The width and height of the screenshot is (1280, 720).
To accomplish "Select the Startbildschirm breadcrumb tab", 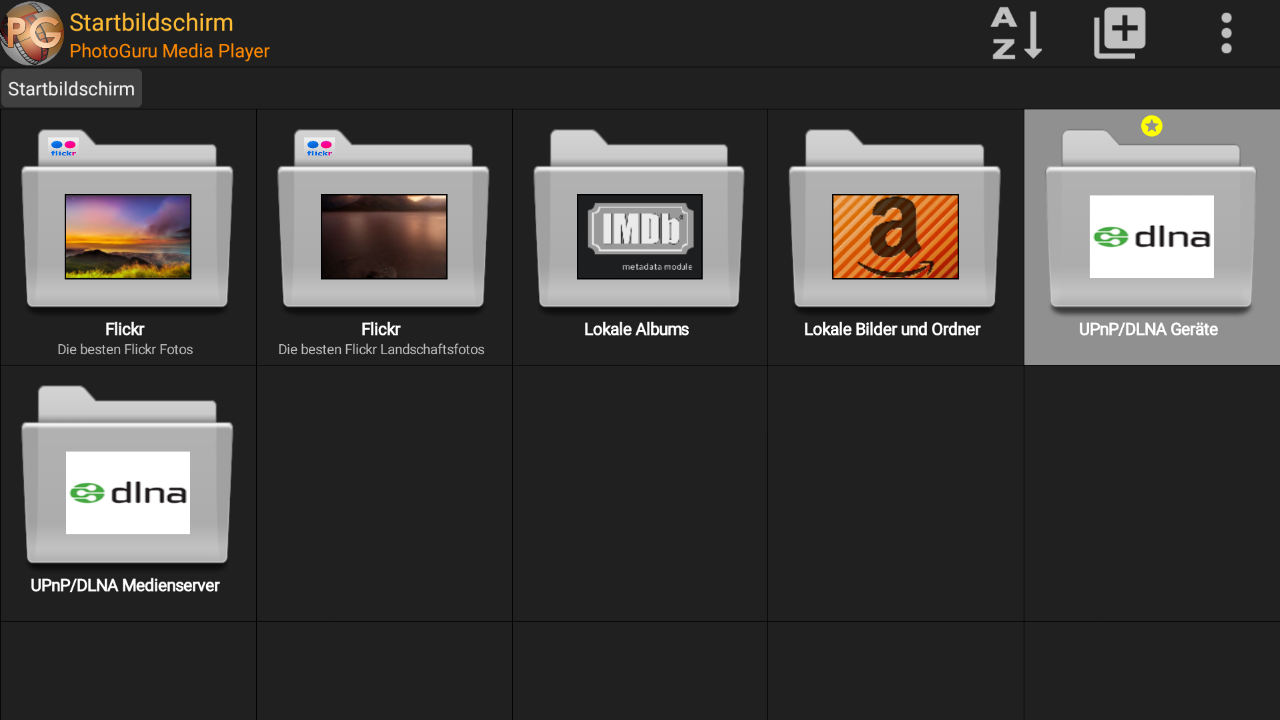I will point(71,88).
